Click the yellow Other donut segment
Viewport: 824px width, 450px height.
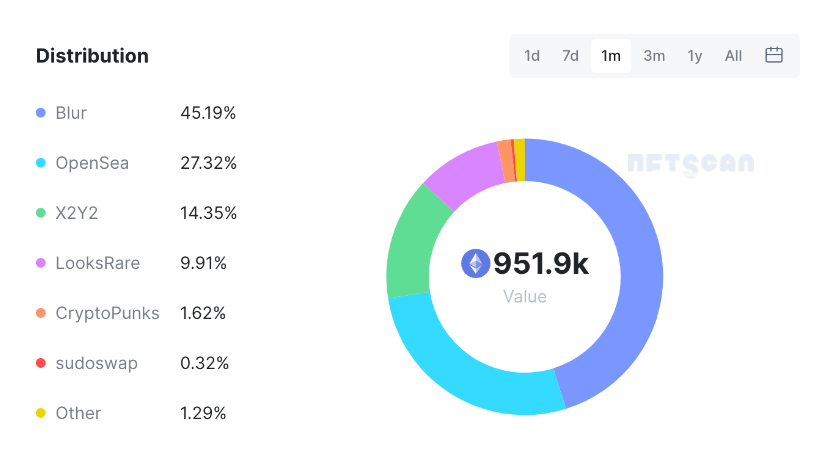pyautogui.click(x=519, y=160)
